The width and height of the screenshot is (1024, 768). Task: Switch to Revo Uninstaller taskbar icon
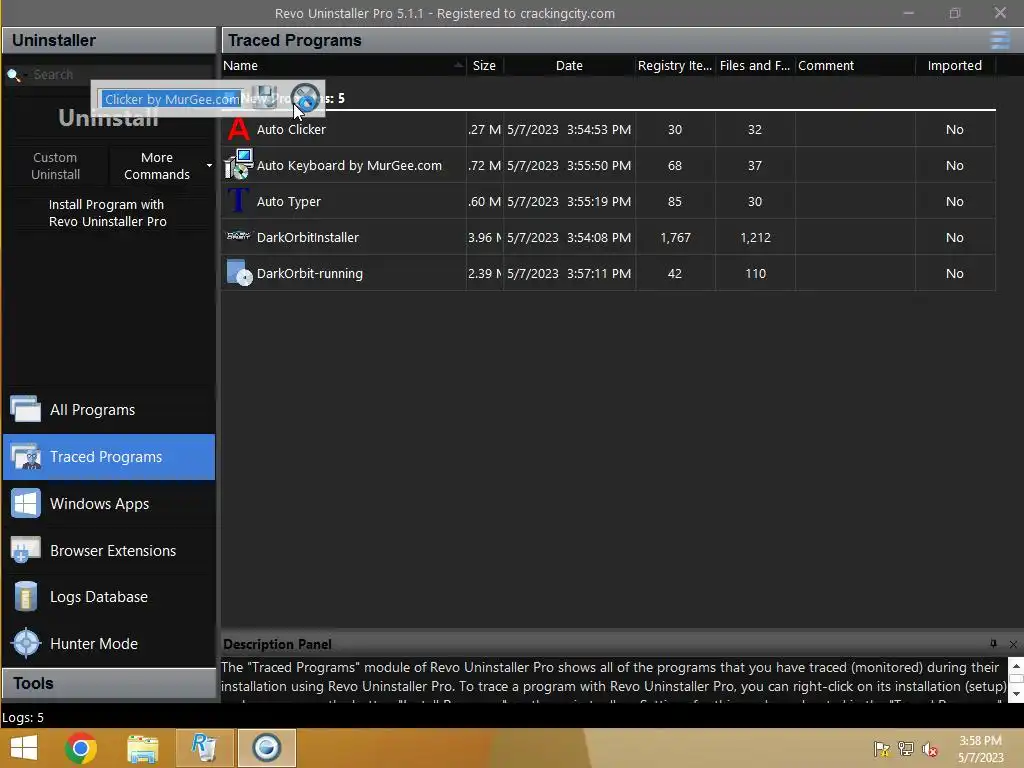click(x=204, y=748)
